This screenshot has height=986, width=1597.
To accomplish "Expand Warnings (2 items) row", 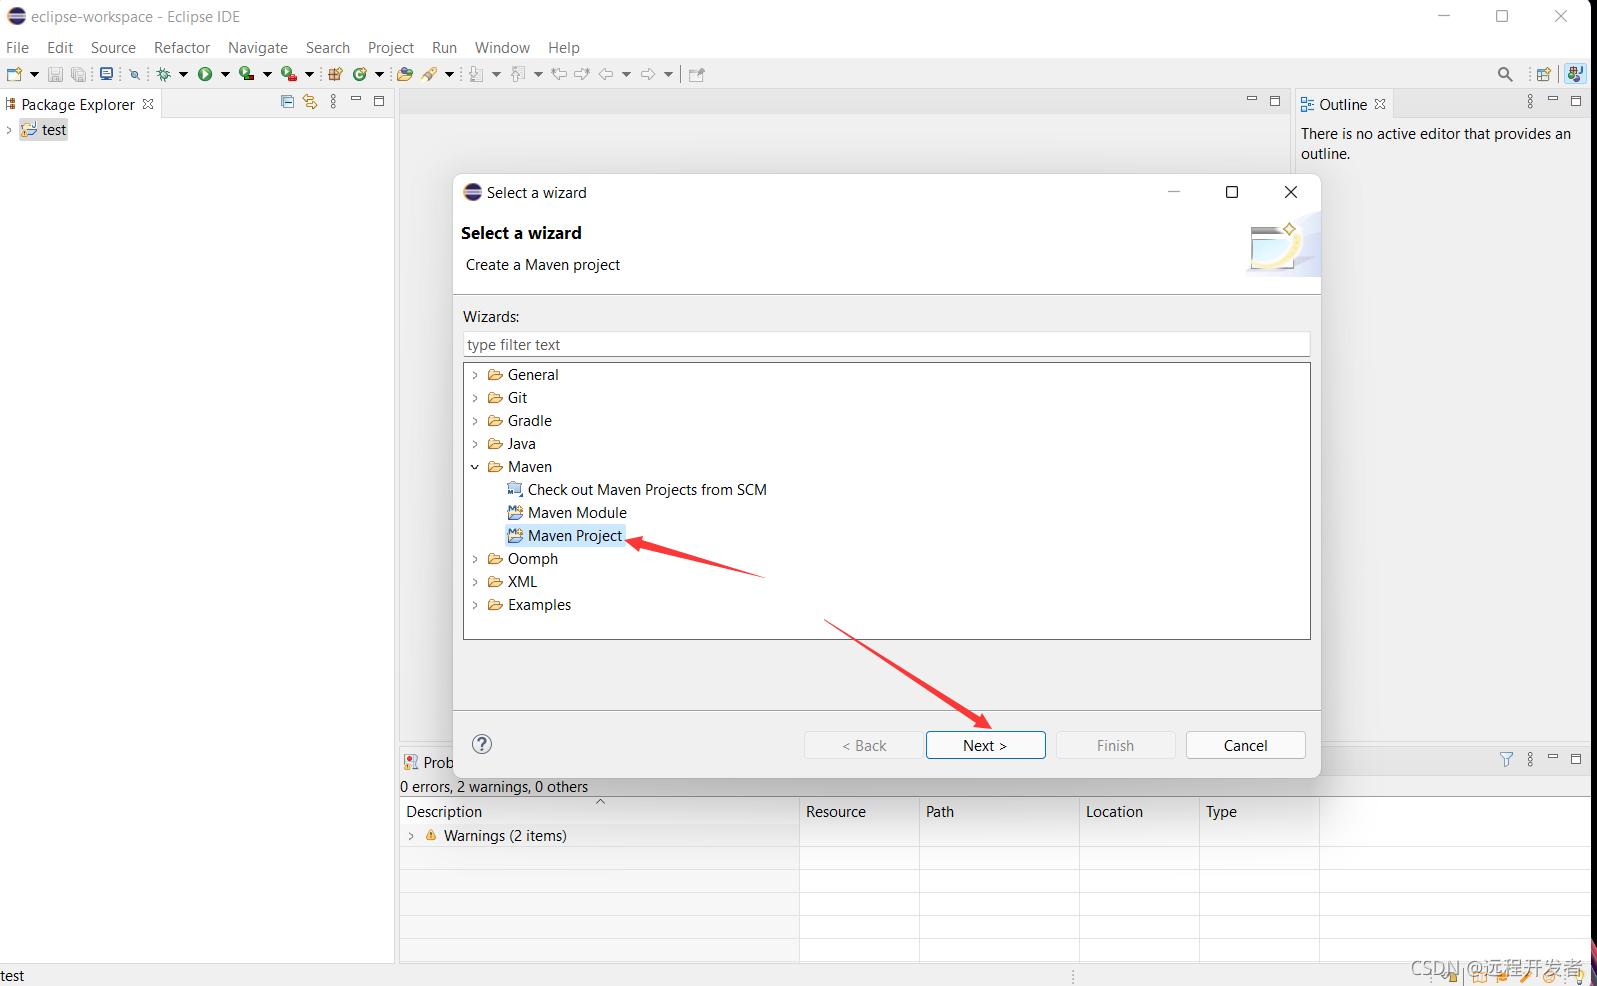I will click(x=411, y=836).
